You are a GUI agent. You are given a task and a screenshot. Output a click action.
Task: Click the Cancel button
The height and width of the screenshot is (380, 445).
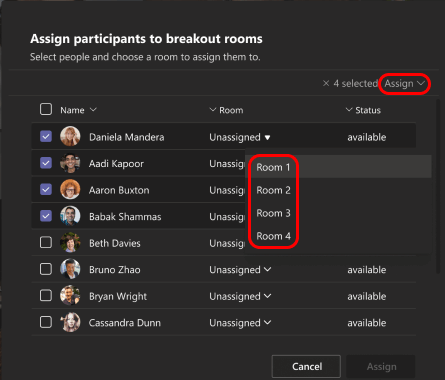pos(306,366)
